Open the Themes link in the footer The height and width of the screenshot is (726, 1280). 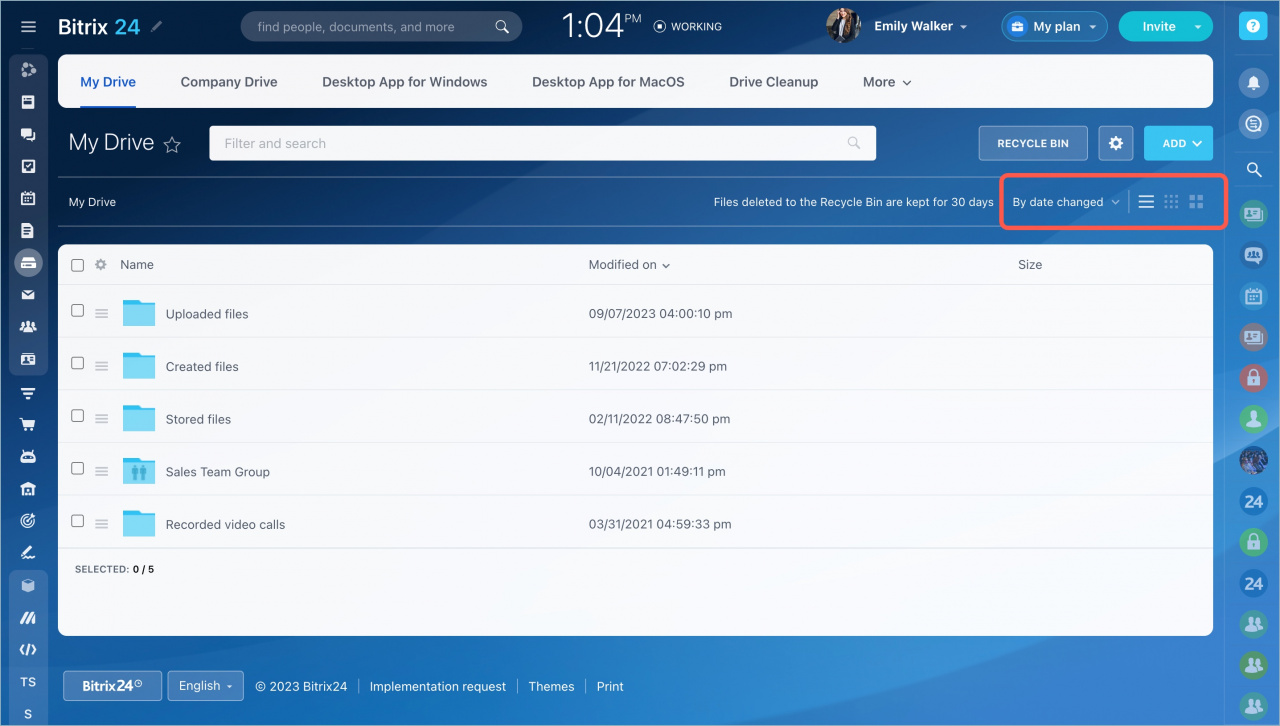(551, 687)
